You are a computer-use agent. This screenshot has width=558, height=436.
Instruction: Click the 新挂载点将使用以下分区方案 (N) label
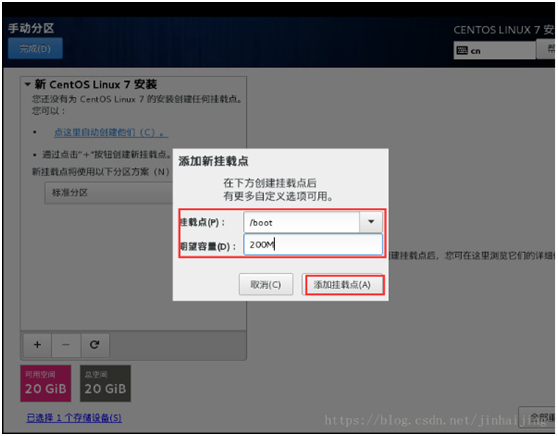pyautogui.click(x=101, y=172)
